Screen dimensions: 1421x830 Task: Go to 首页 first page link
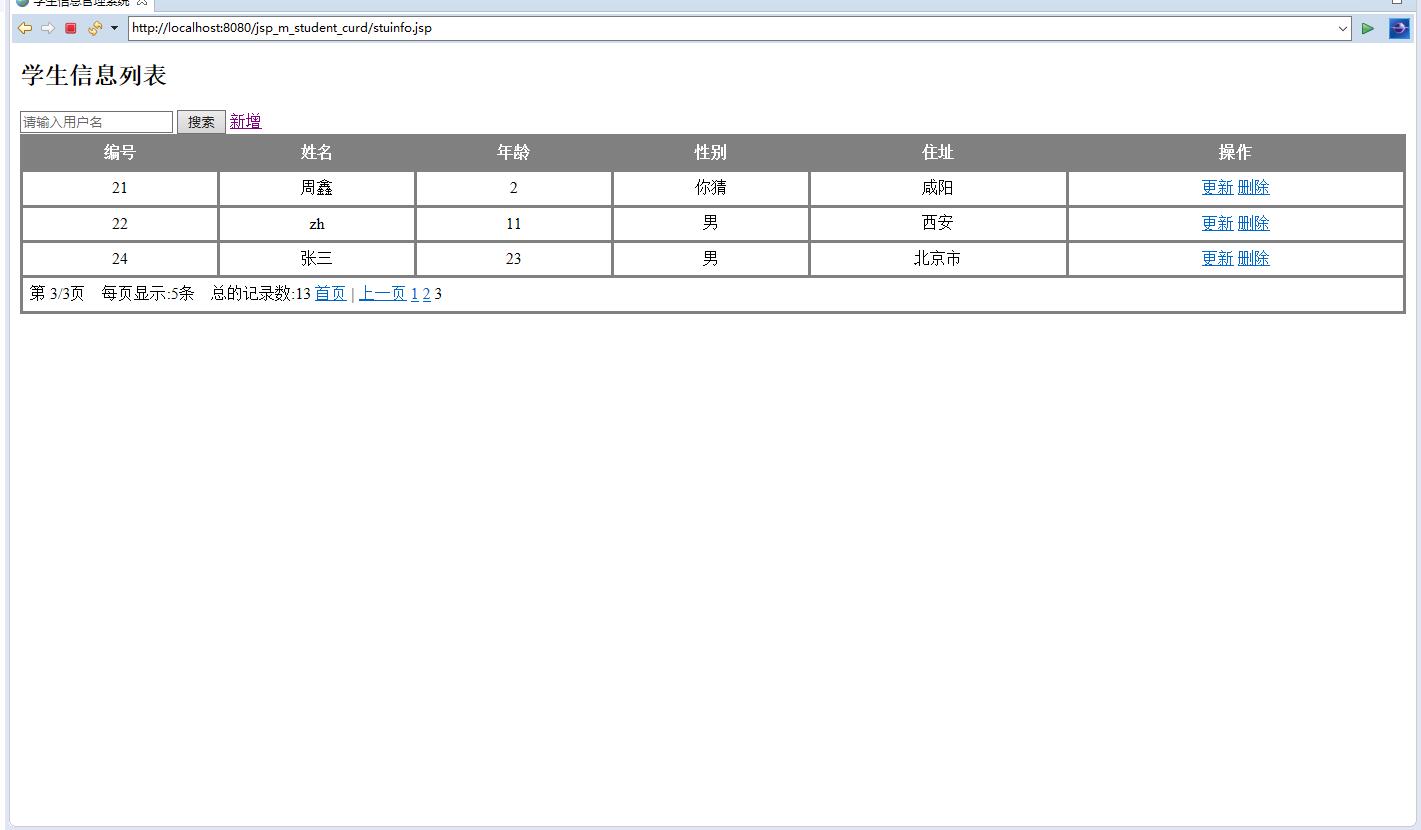tap(330, 293)
